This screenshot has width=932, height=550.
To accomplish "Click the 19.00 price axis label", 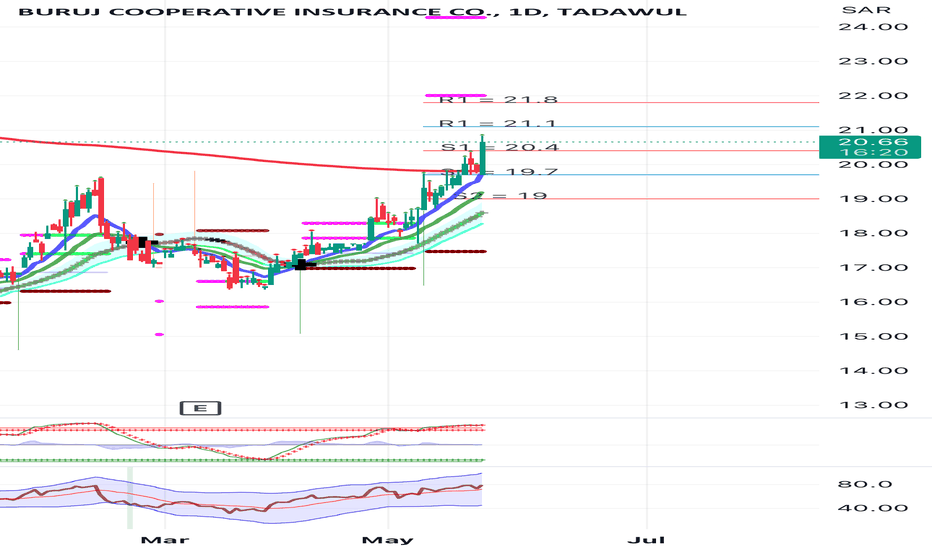I will (873, 199).
